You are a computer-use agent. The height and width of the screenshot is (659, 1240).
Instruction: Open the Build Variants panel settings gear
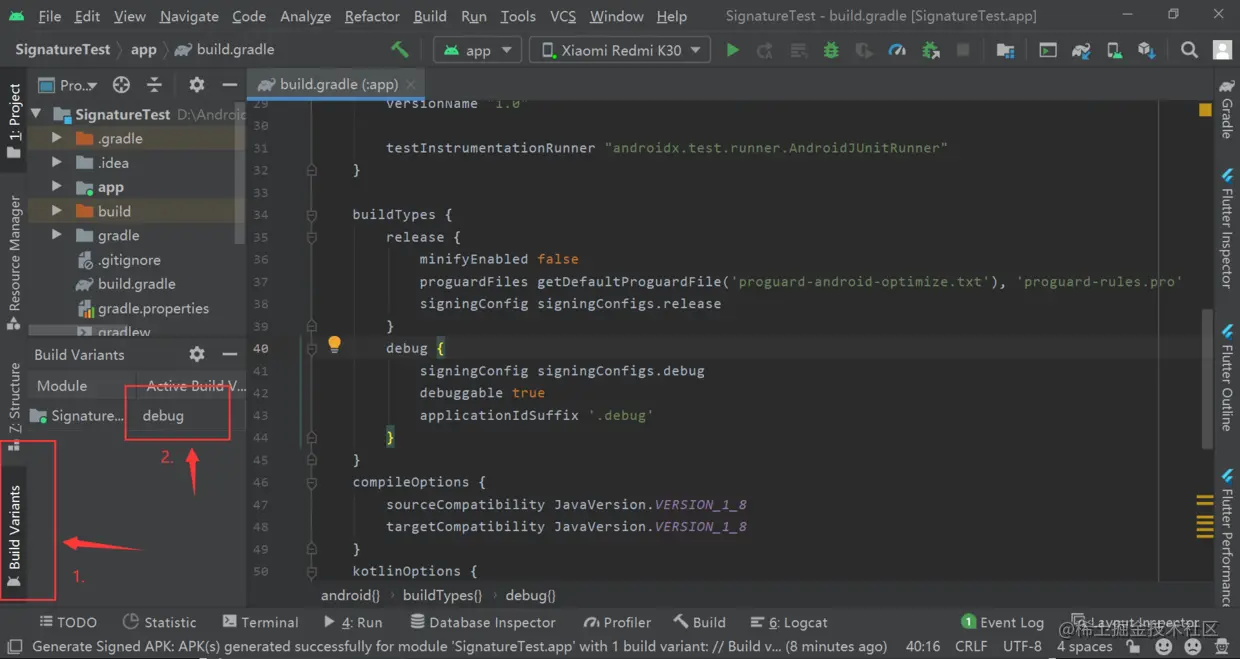click(197, 354)
